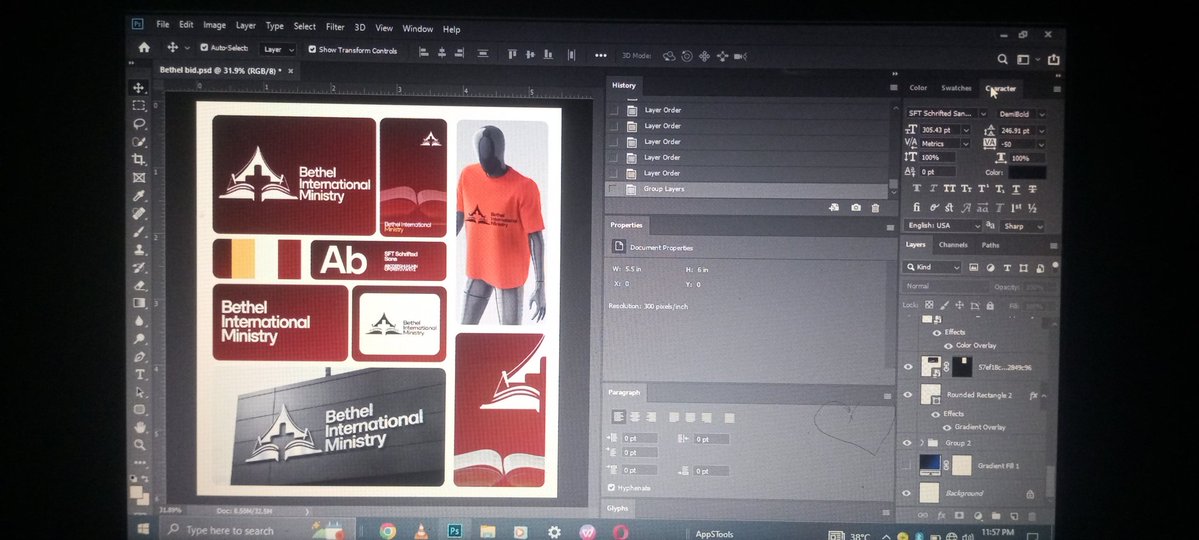The width and height of the screenshot is (1199, 540).
Task: Select the Zoom tool
Action: tap(139, 444)
